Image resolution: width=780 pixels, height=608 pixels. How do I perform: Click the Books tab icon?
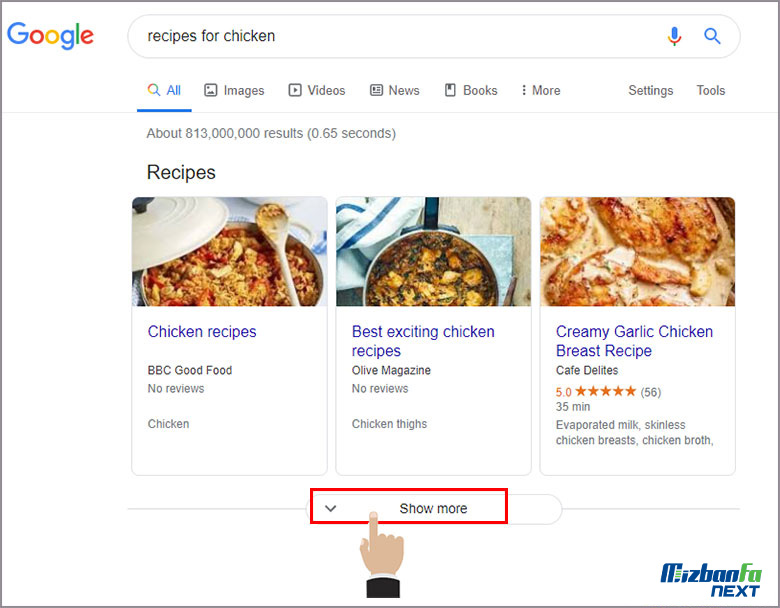click(450, 90)
